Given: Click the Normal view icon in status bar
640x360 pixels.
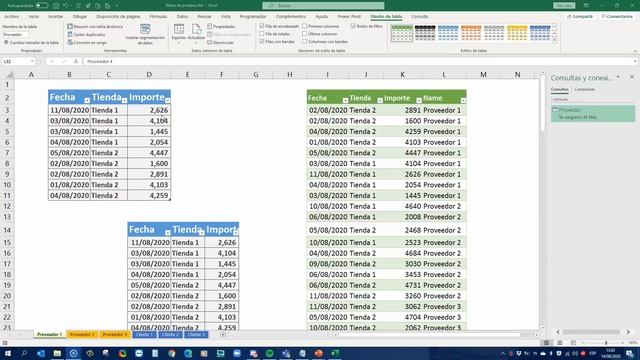Looking at the screenshot, I should pyautogui.click(x=546, y=343).
